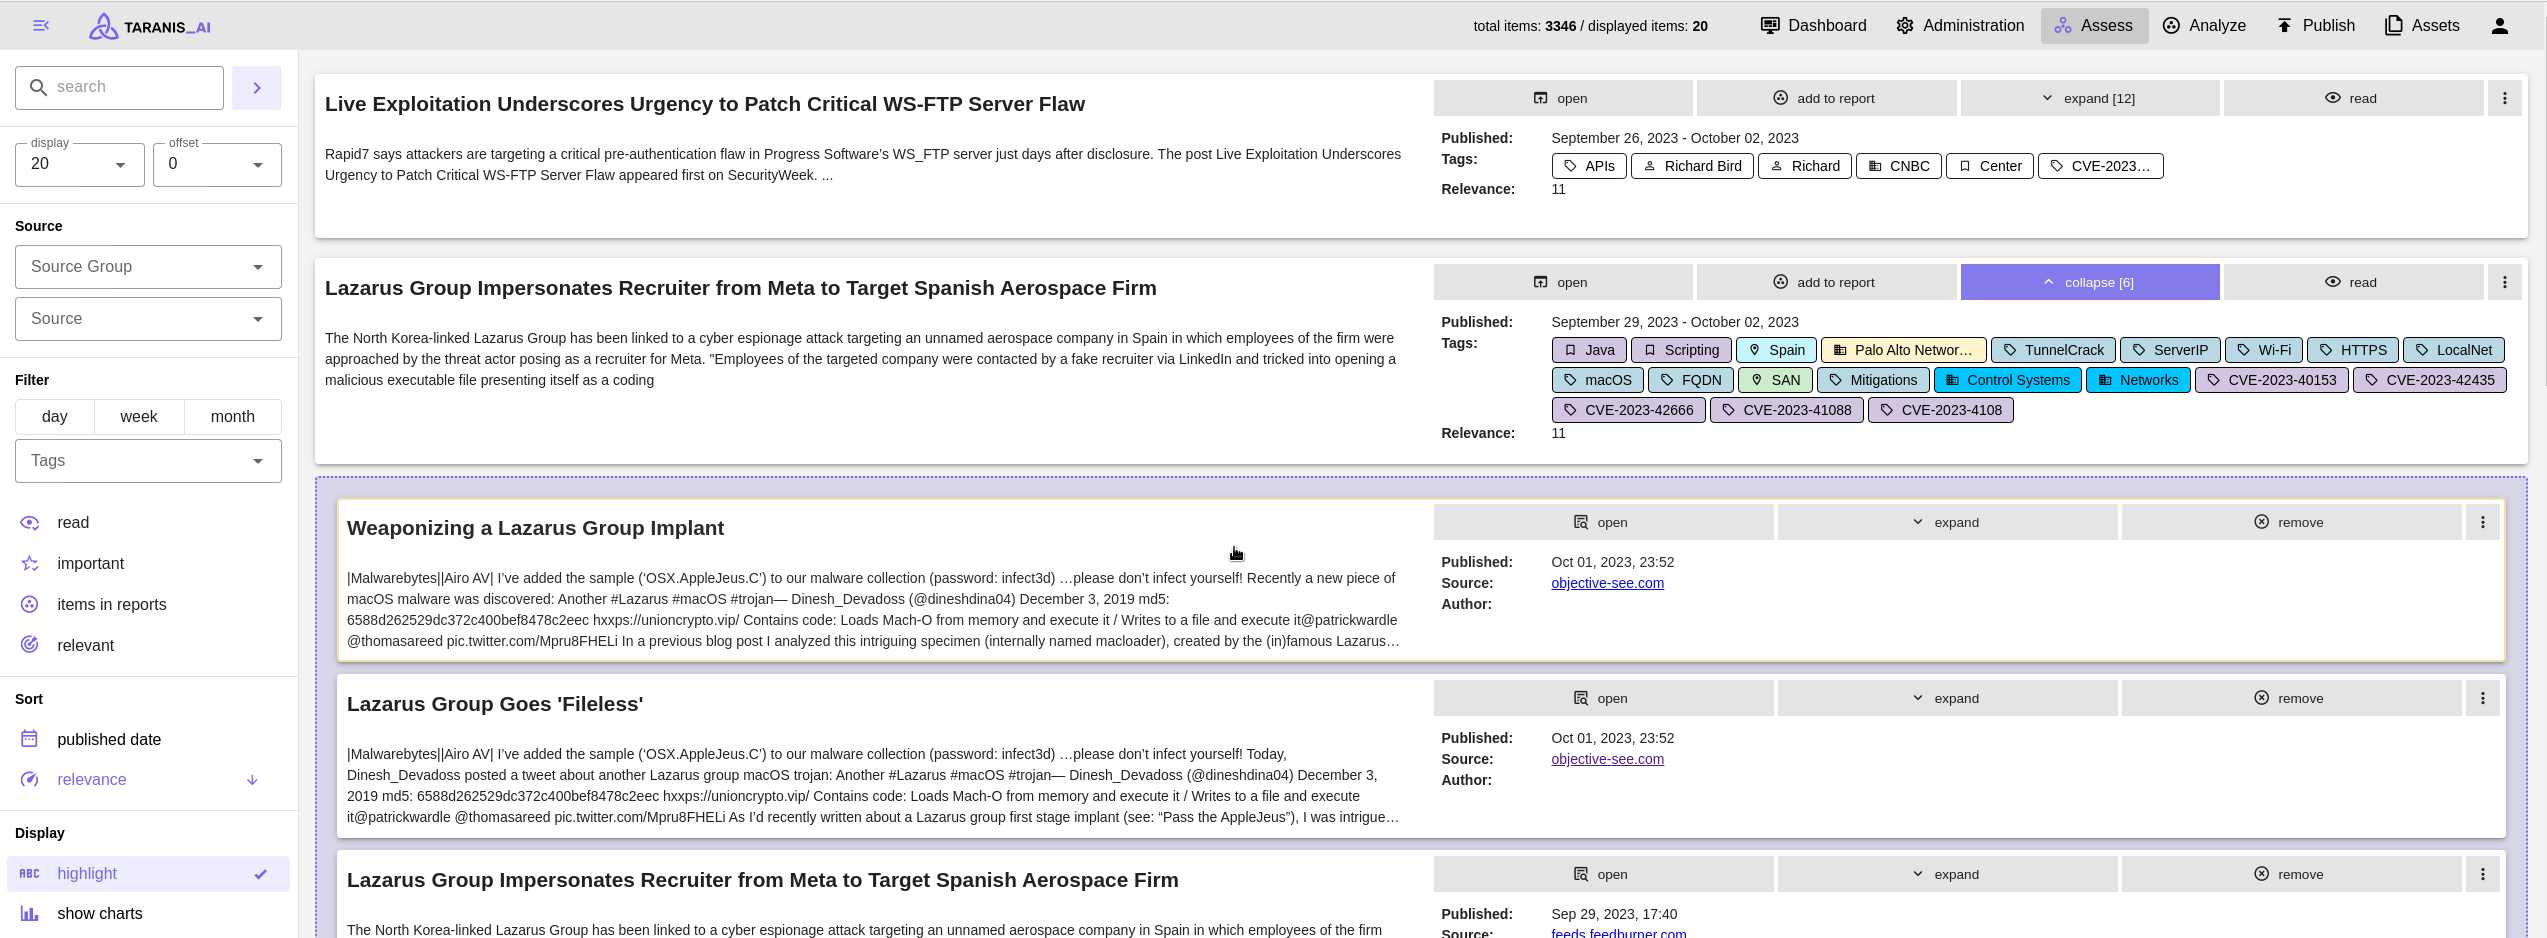Filter by month
This screenshot has height=938, width=2547.
click(x=233, y=417)
